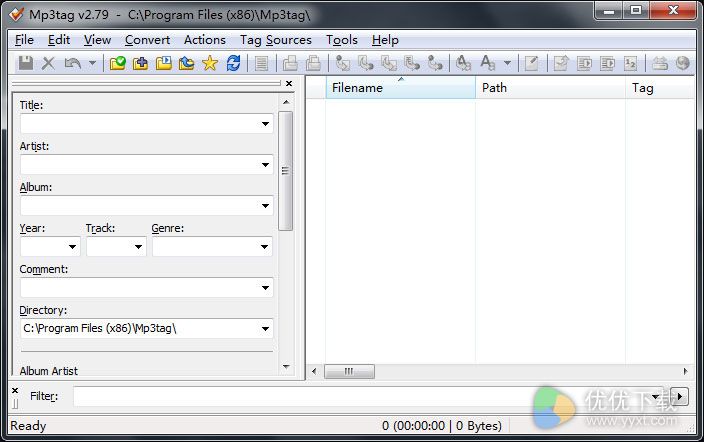Click the fifth tag converter icon
This screenshot has height=442, width=704.
tap(435, 63)
